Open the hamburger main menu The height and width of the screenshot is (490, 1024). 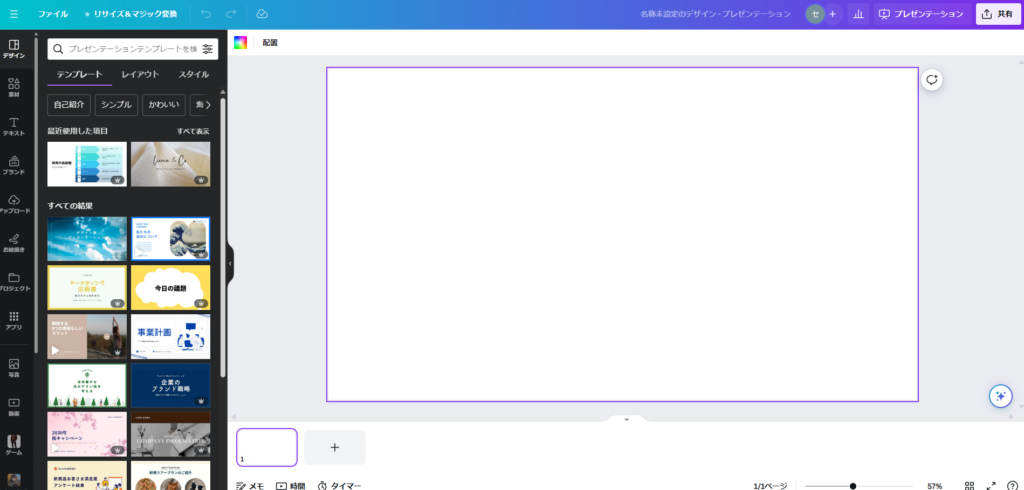(x=14, y=14)
